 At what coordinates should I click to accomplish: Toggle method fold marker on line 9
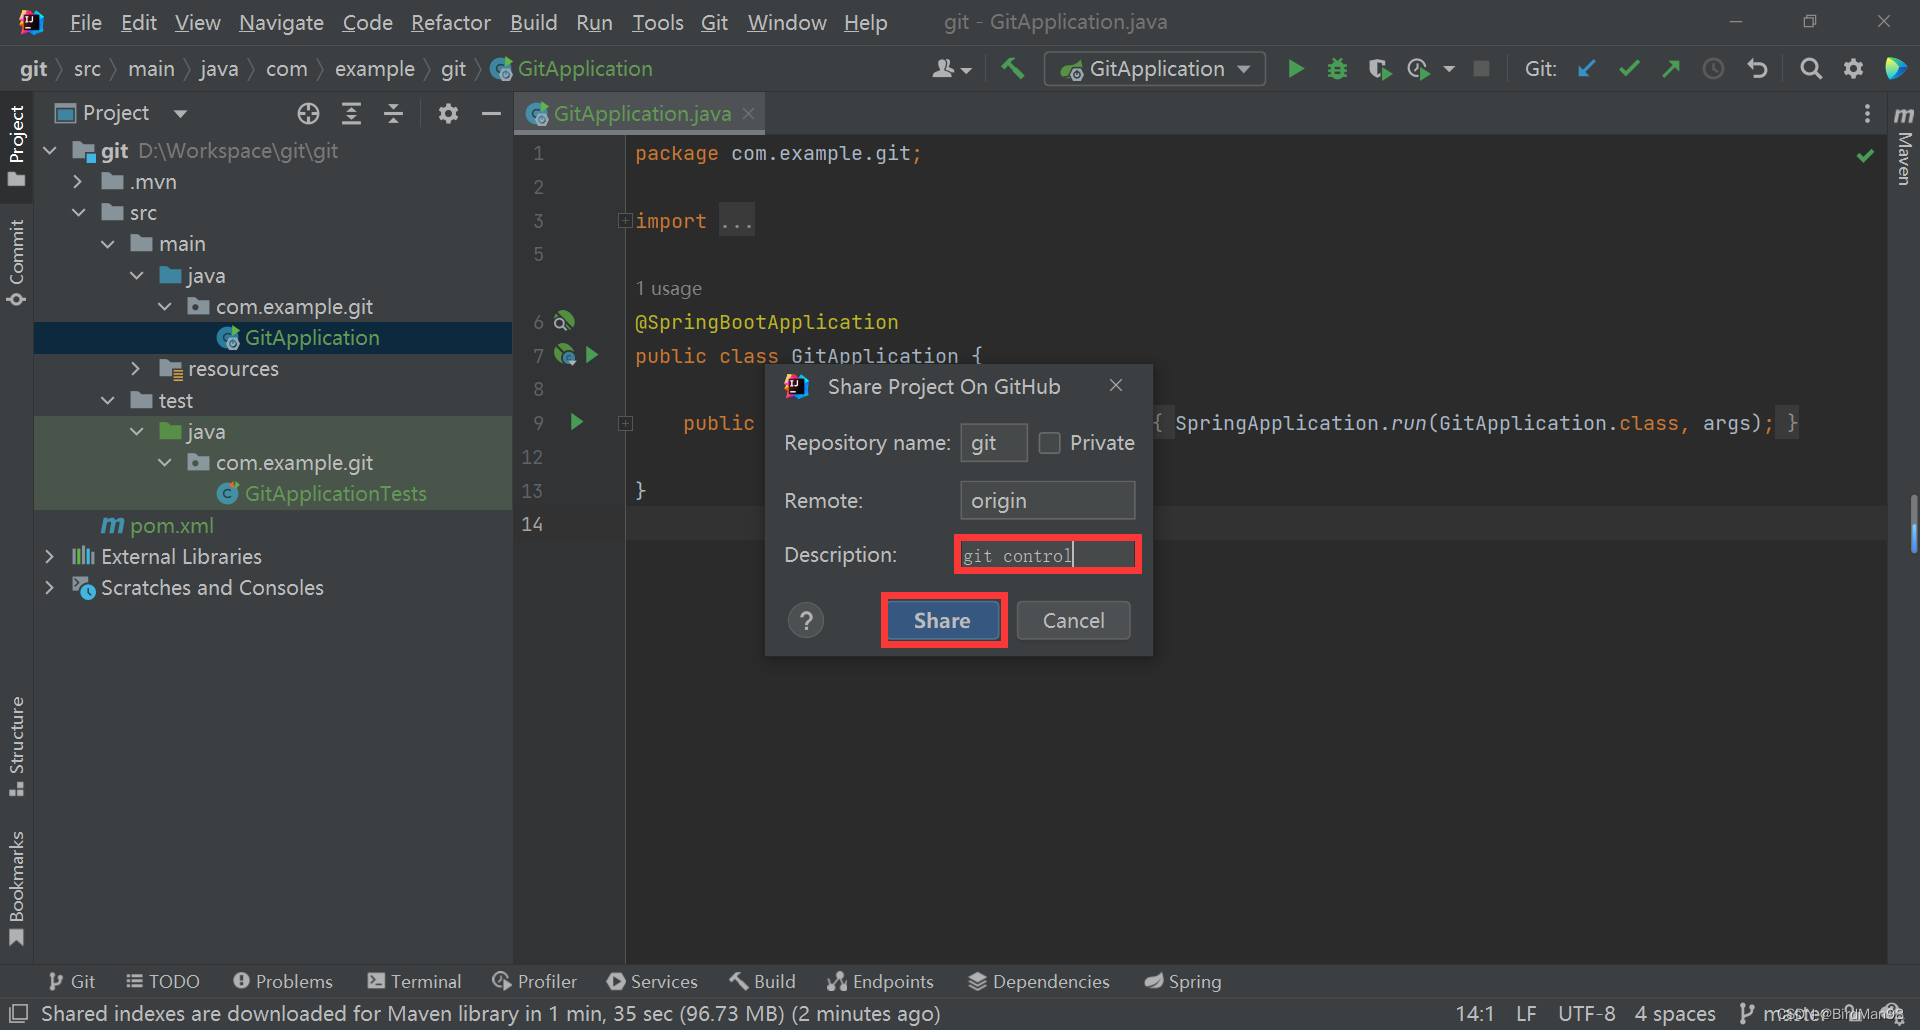(x=625, y=423)
